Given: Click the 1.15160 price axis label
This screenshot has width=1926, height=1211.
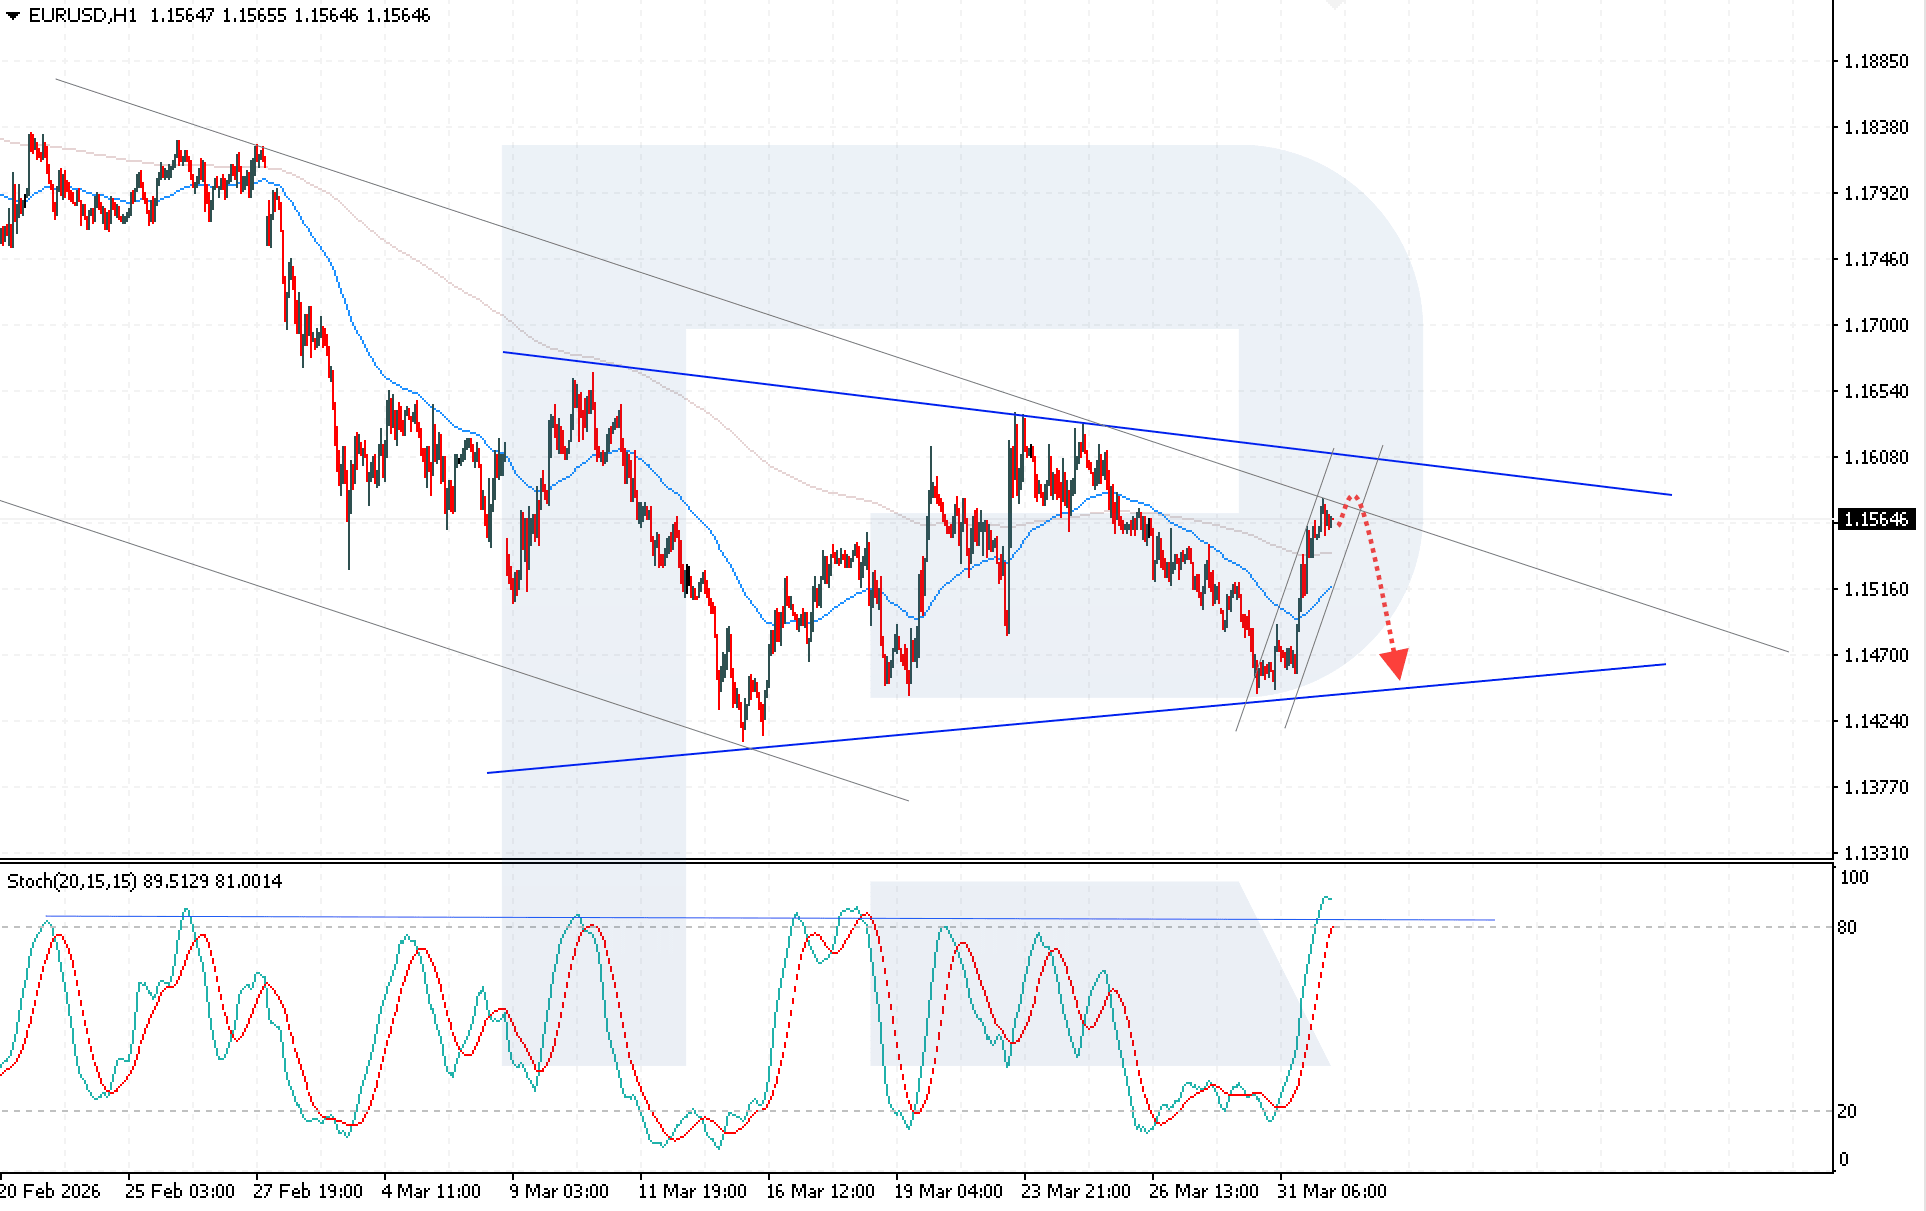Looking at the screenshot, I should tap(1876, 589).
